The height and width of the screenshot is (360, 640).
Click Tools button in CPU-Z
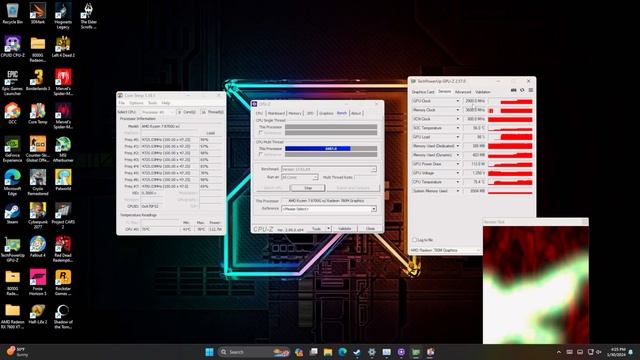pyautogui.click(x=316, y=229)
